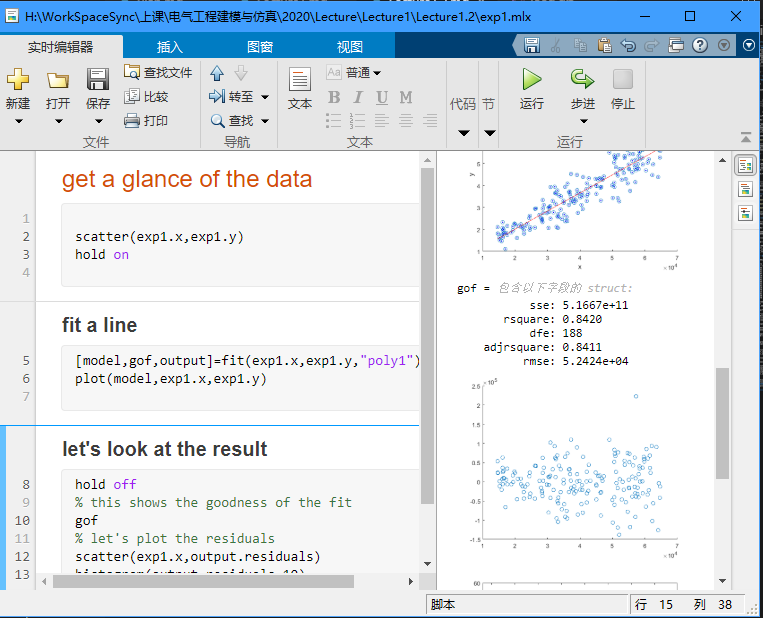
Task: Open the Insert (插入) ribbon tab
Action: 170,47
